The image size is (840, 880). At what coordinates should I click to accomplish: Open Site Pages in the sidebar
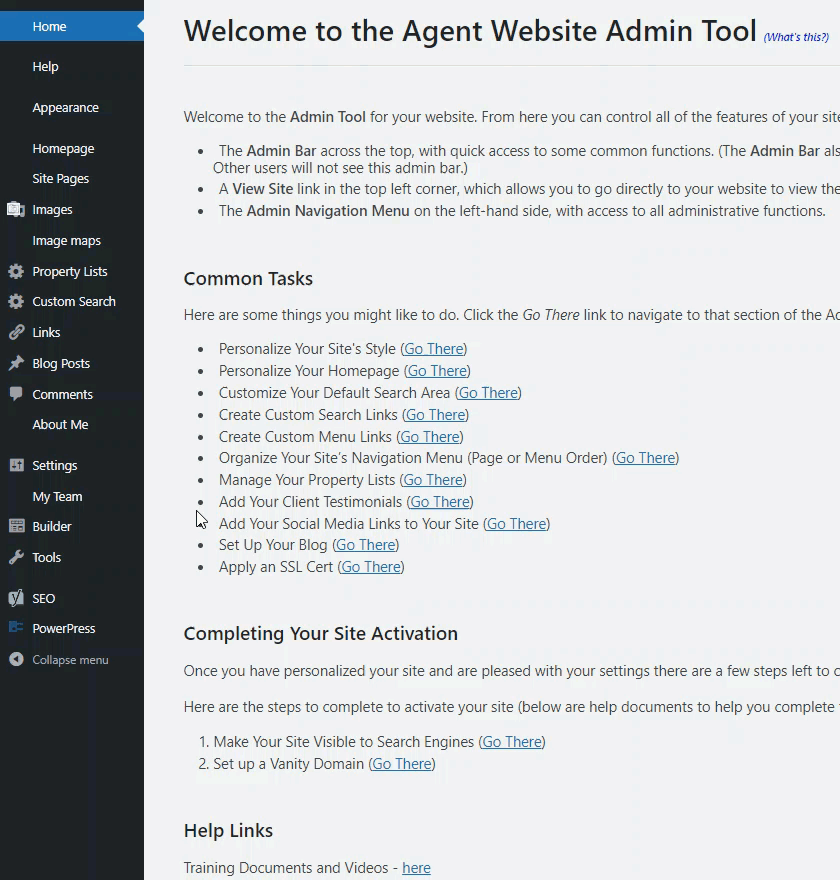[60, 179]
